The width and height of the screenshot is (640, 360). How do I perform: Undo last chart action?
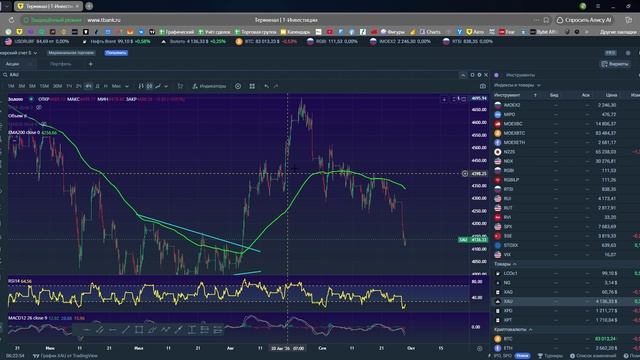[x=267, y=86]
